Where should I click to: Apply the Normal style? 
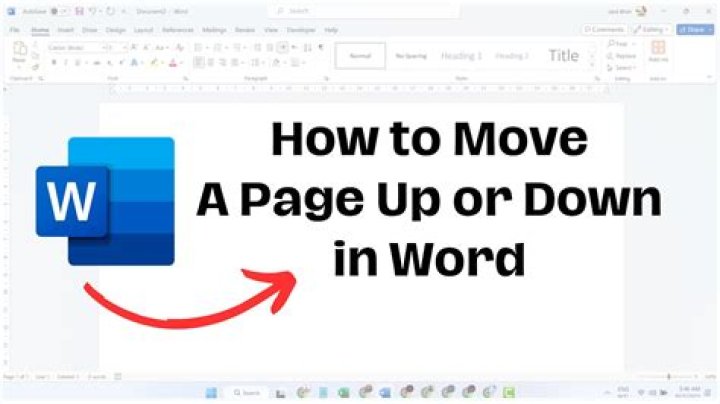click(x=360, y=56)
